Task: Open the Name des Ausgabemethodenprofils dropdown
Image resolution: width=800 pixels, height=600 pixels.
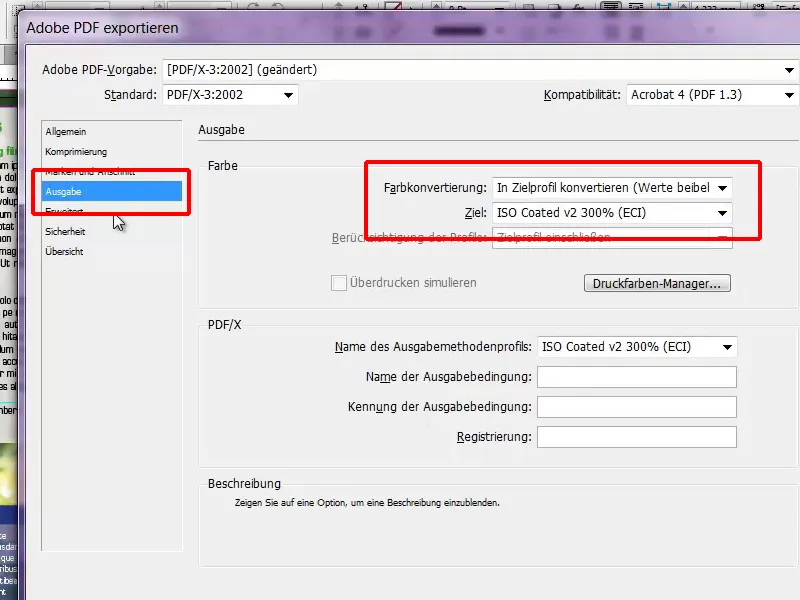Action: 637,347
